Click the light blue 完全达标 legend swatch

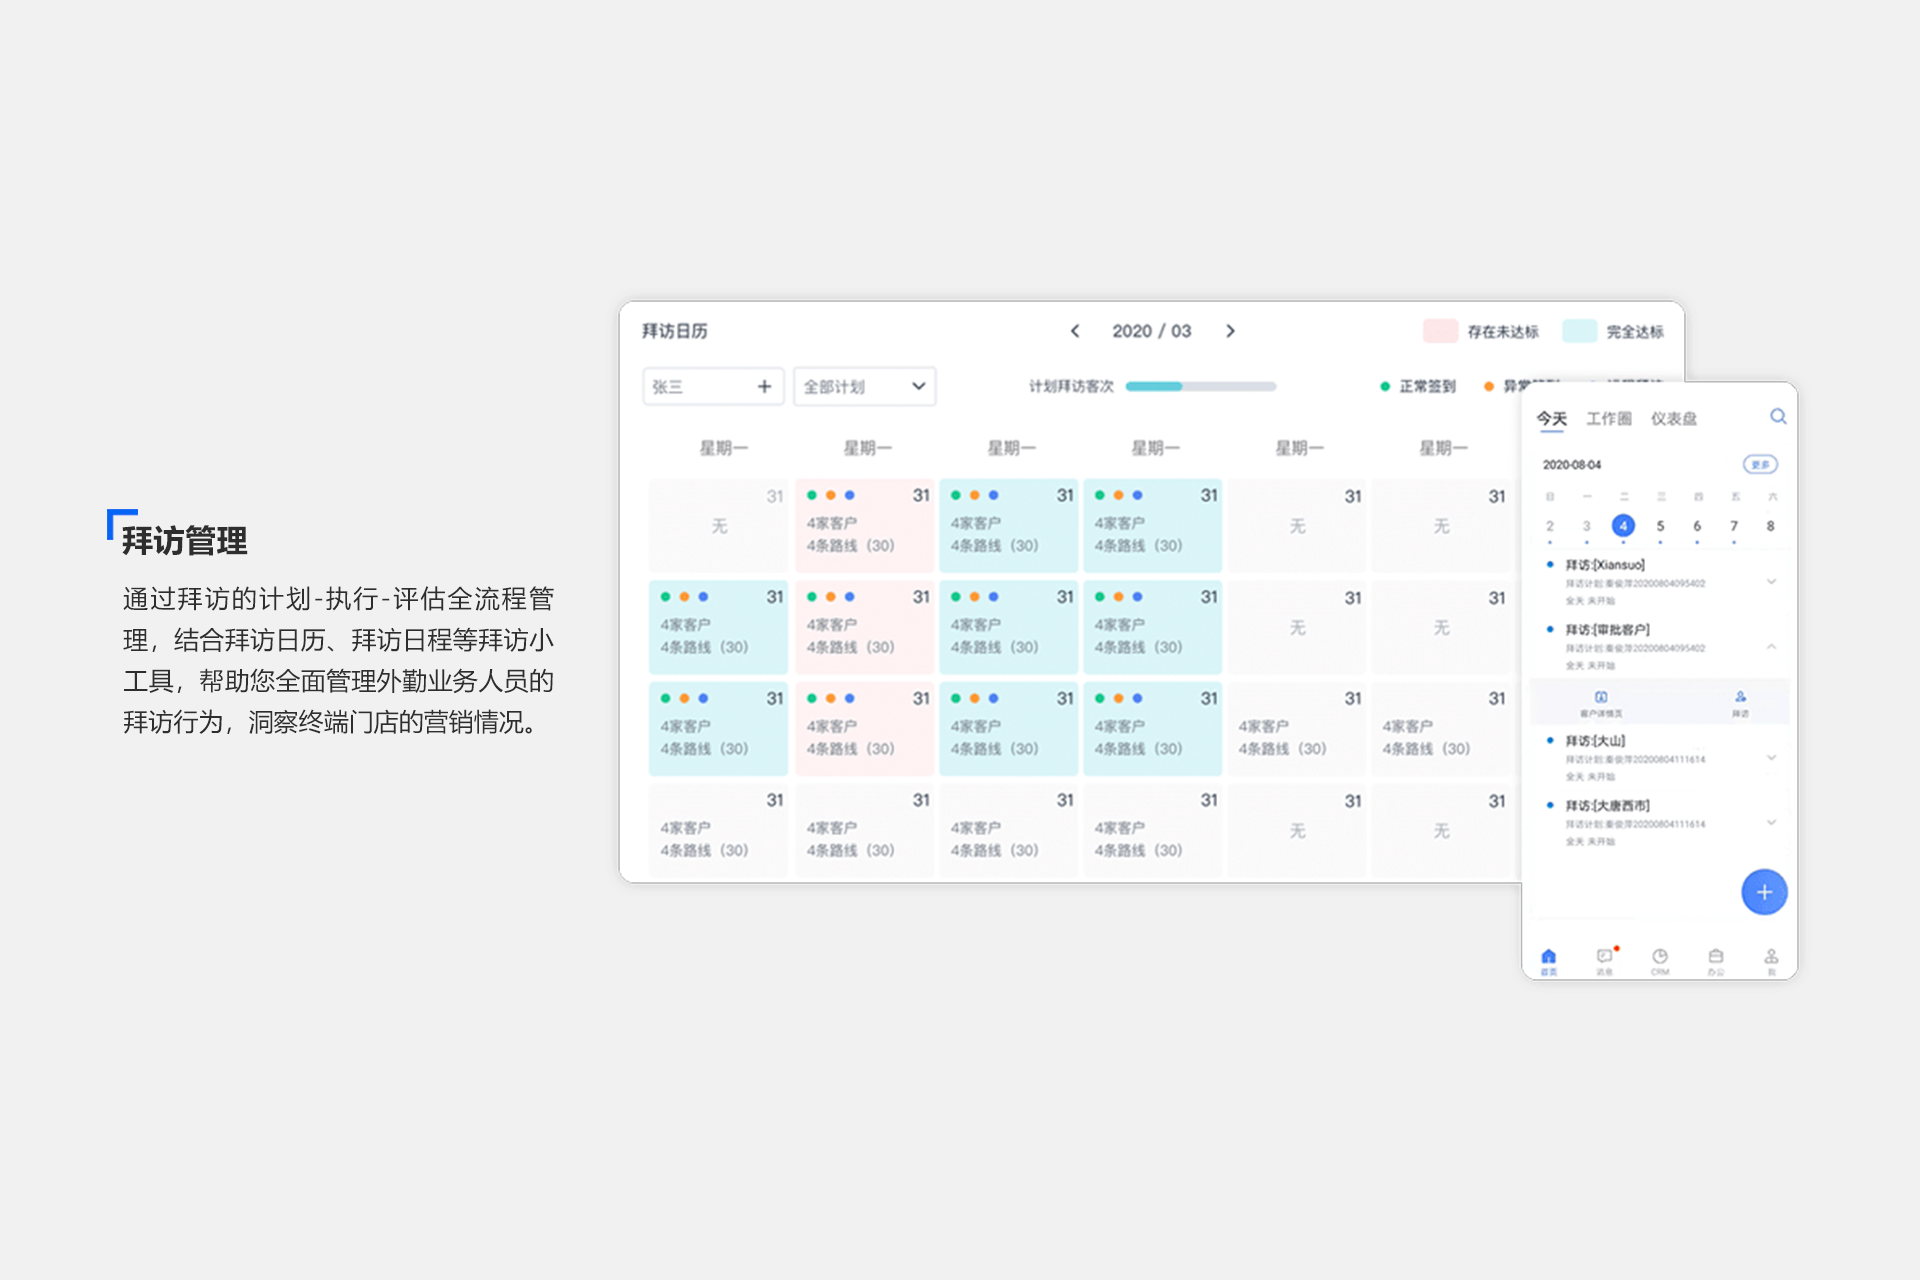point(1579,331)
